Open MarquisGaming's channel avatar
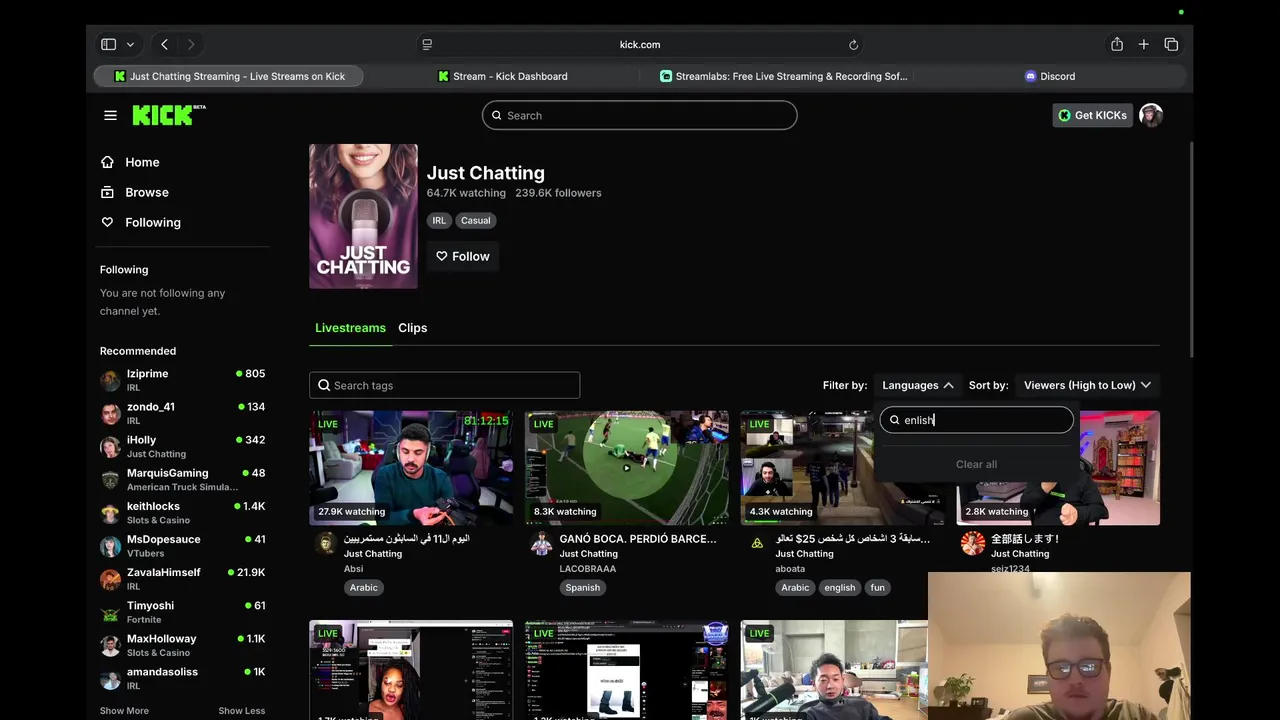 (110, 479)
